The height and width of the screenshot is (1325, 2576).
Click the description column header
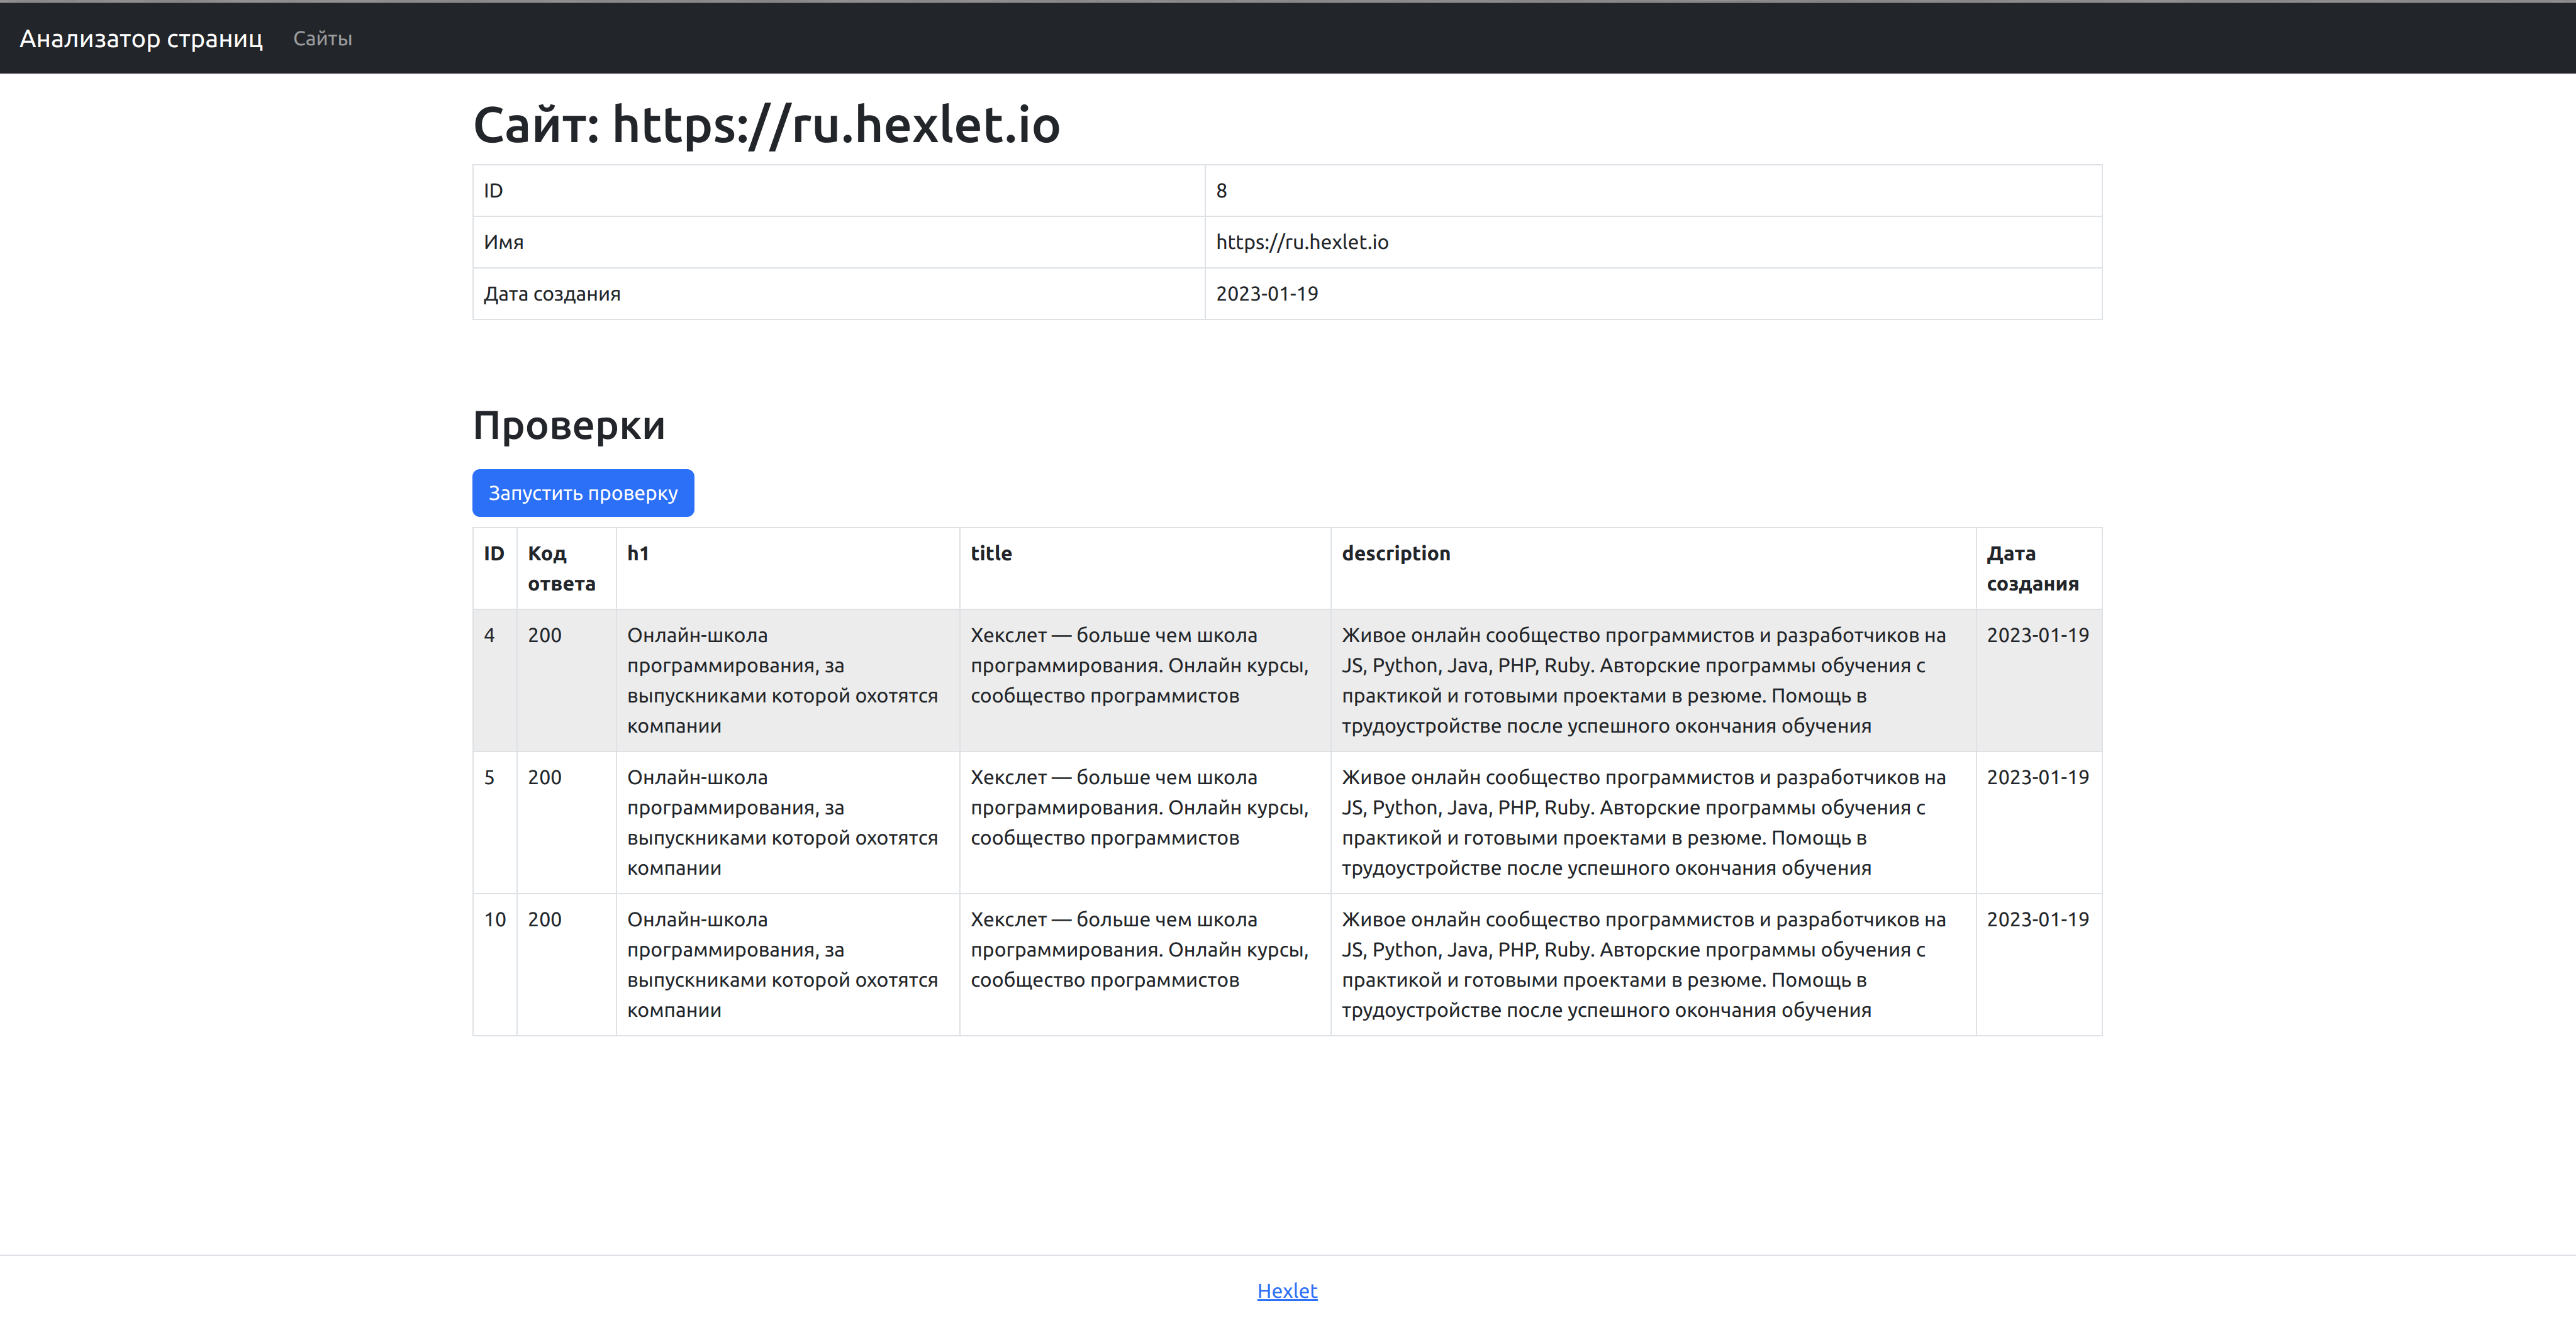(x=1395, y=553)
